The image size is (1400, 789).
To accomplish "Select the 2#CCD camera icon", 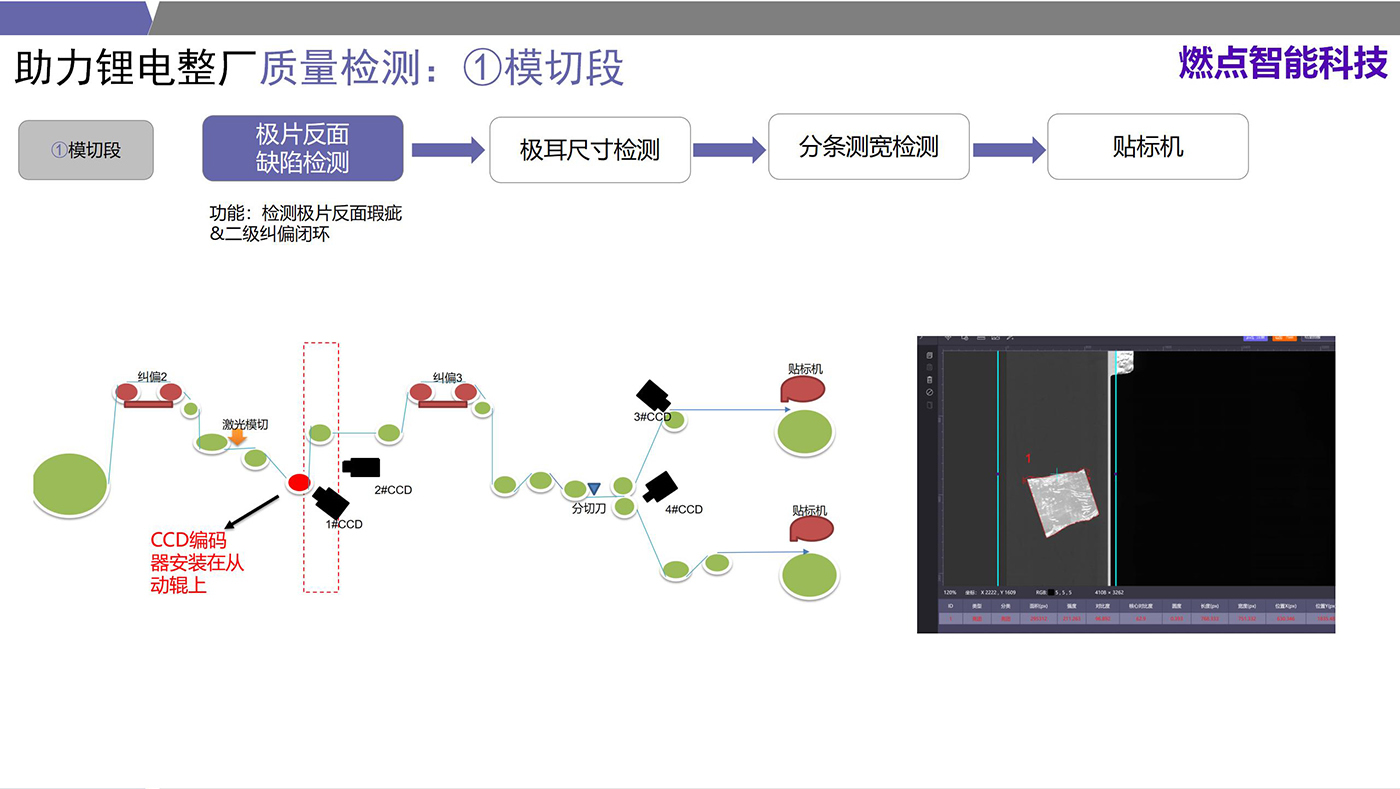I will click(361, 466).
